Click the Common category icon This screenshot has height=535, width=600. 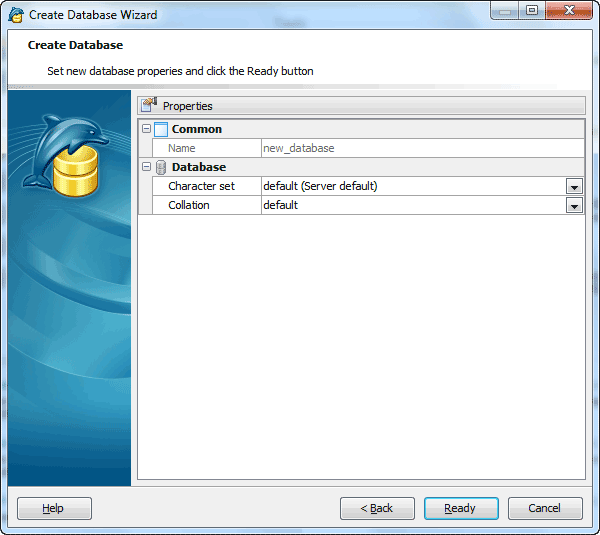161,129
